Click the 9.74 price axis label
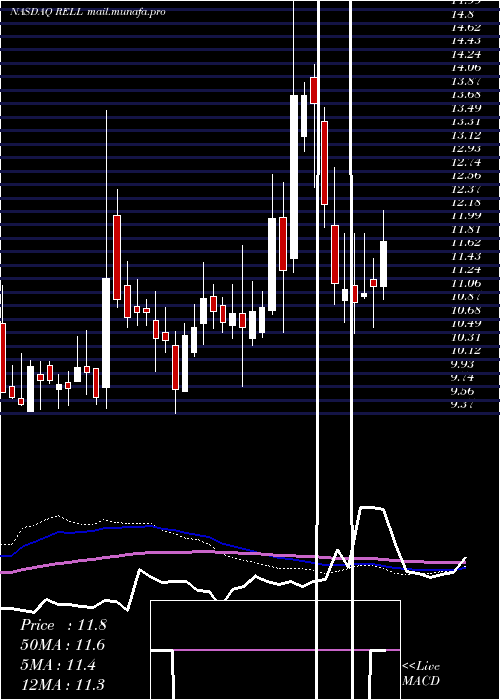Image resolution: width=500 pixels, height=700 pixels. [462, 377]
